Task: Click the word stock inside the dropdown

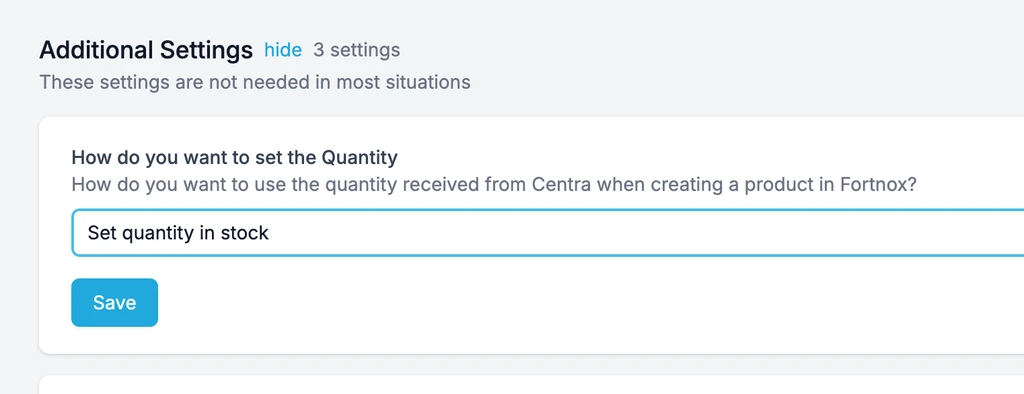Action: (245, 233)
